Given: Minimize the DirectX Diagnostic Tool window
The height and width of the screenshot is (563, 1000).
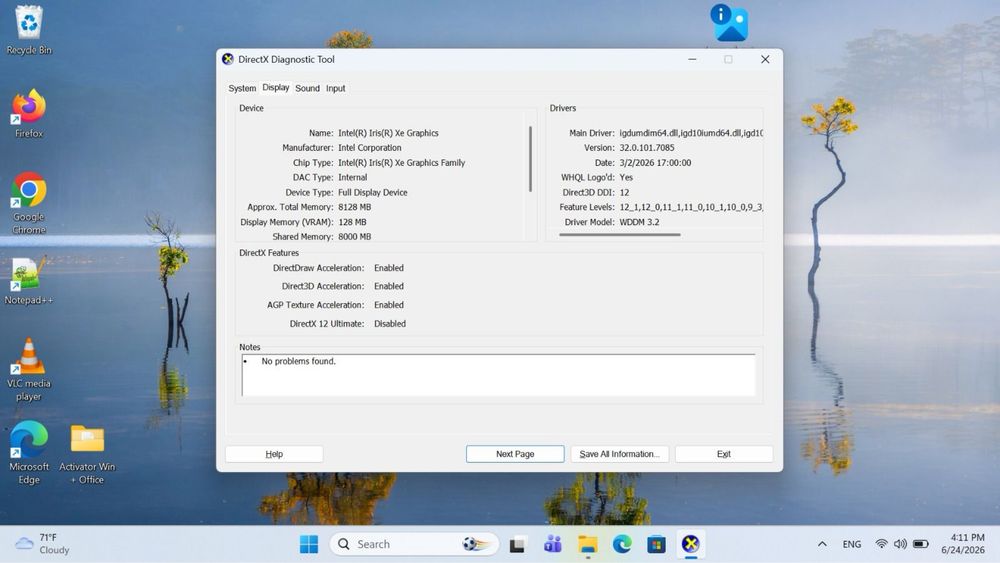Looking at the screenshot, I should tap(693, 59).
